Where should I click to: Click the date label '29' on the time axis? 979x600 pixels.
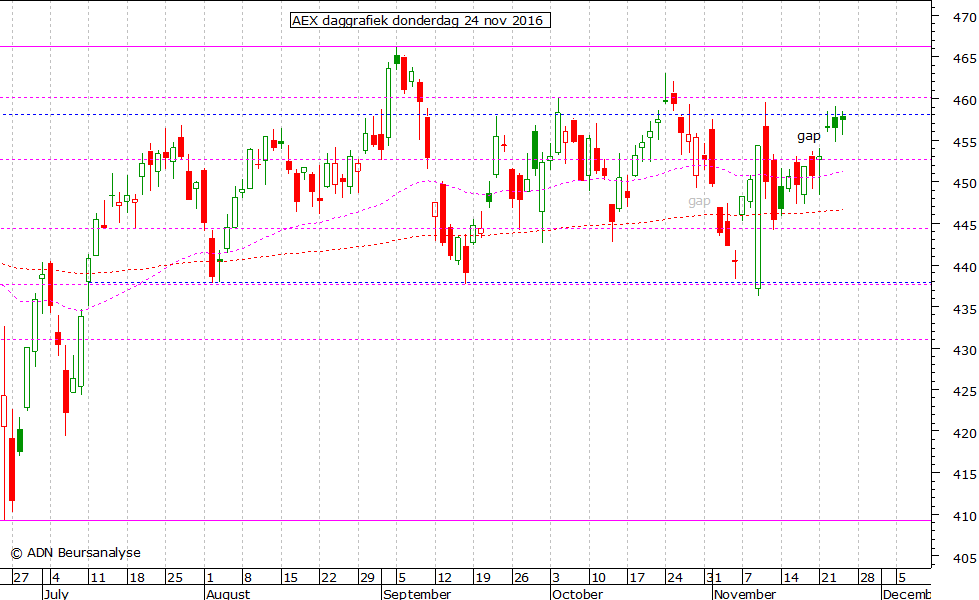tap(367, 577)
